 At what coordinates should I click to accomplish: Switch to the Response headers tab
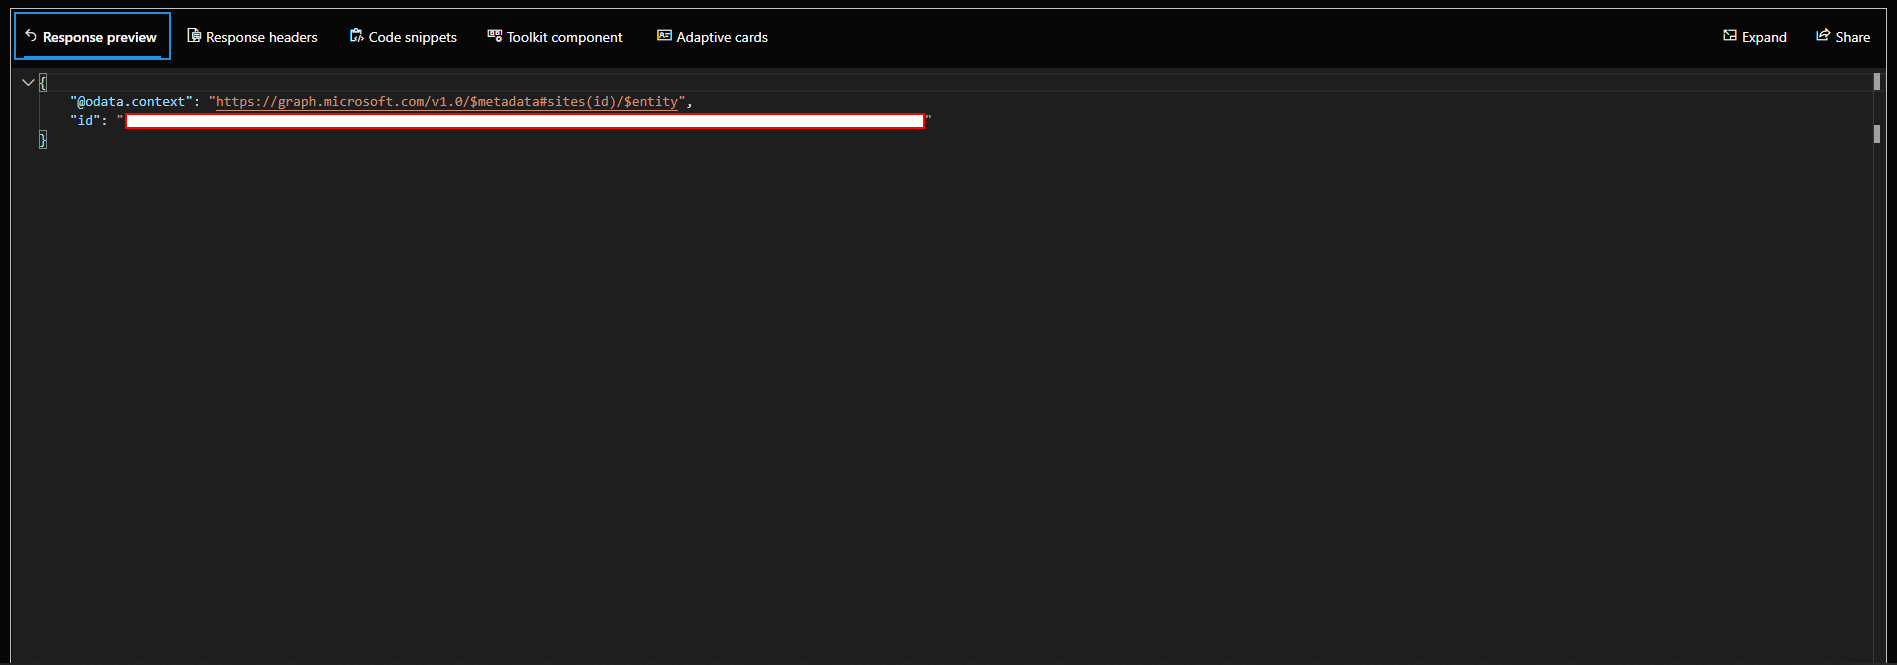point(261,37)
